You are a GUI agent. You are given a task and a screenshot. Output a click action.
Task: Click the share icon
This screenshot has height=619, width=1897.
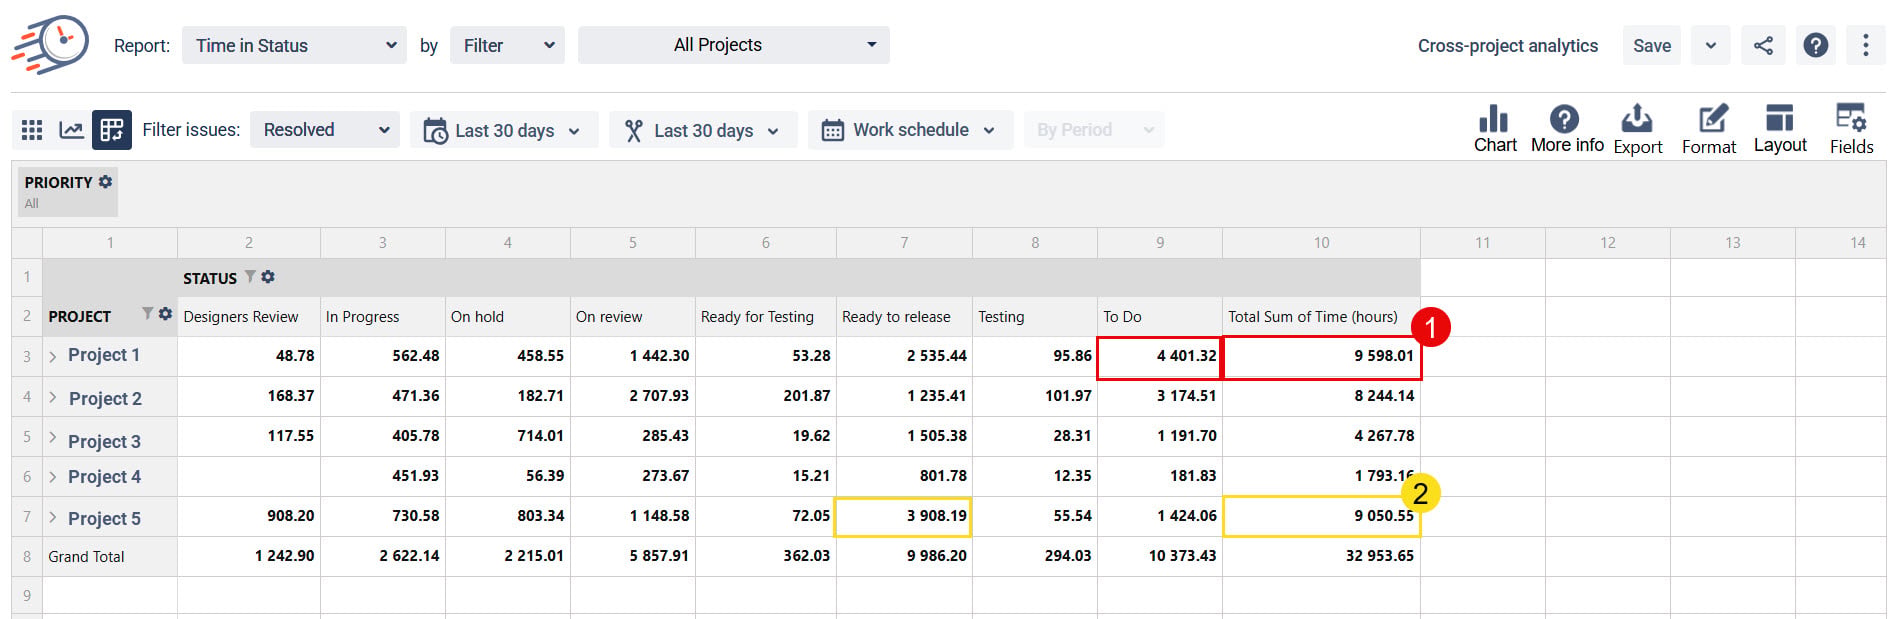click(1763, 46)
